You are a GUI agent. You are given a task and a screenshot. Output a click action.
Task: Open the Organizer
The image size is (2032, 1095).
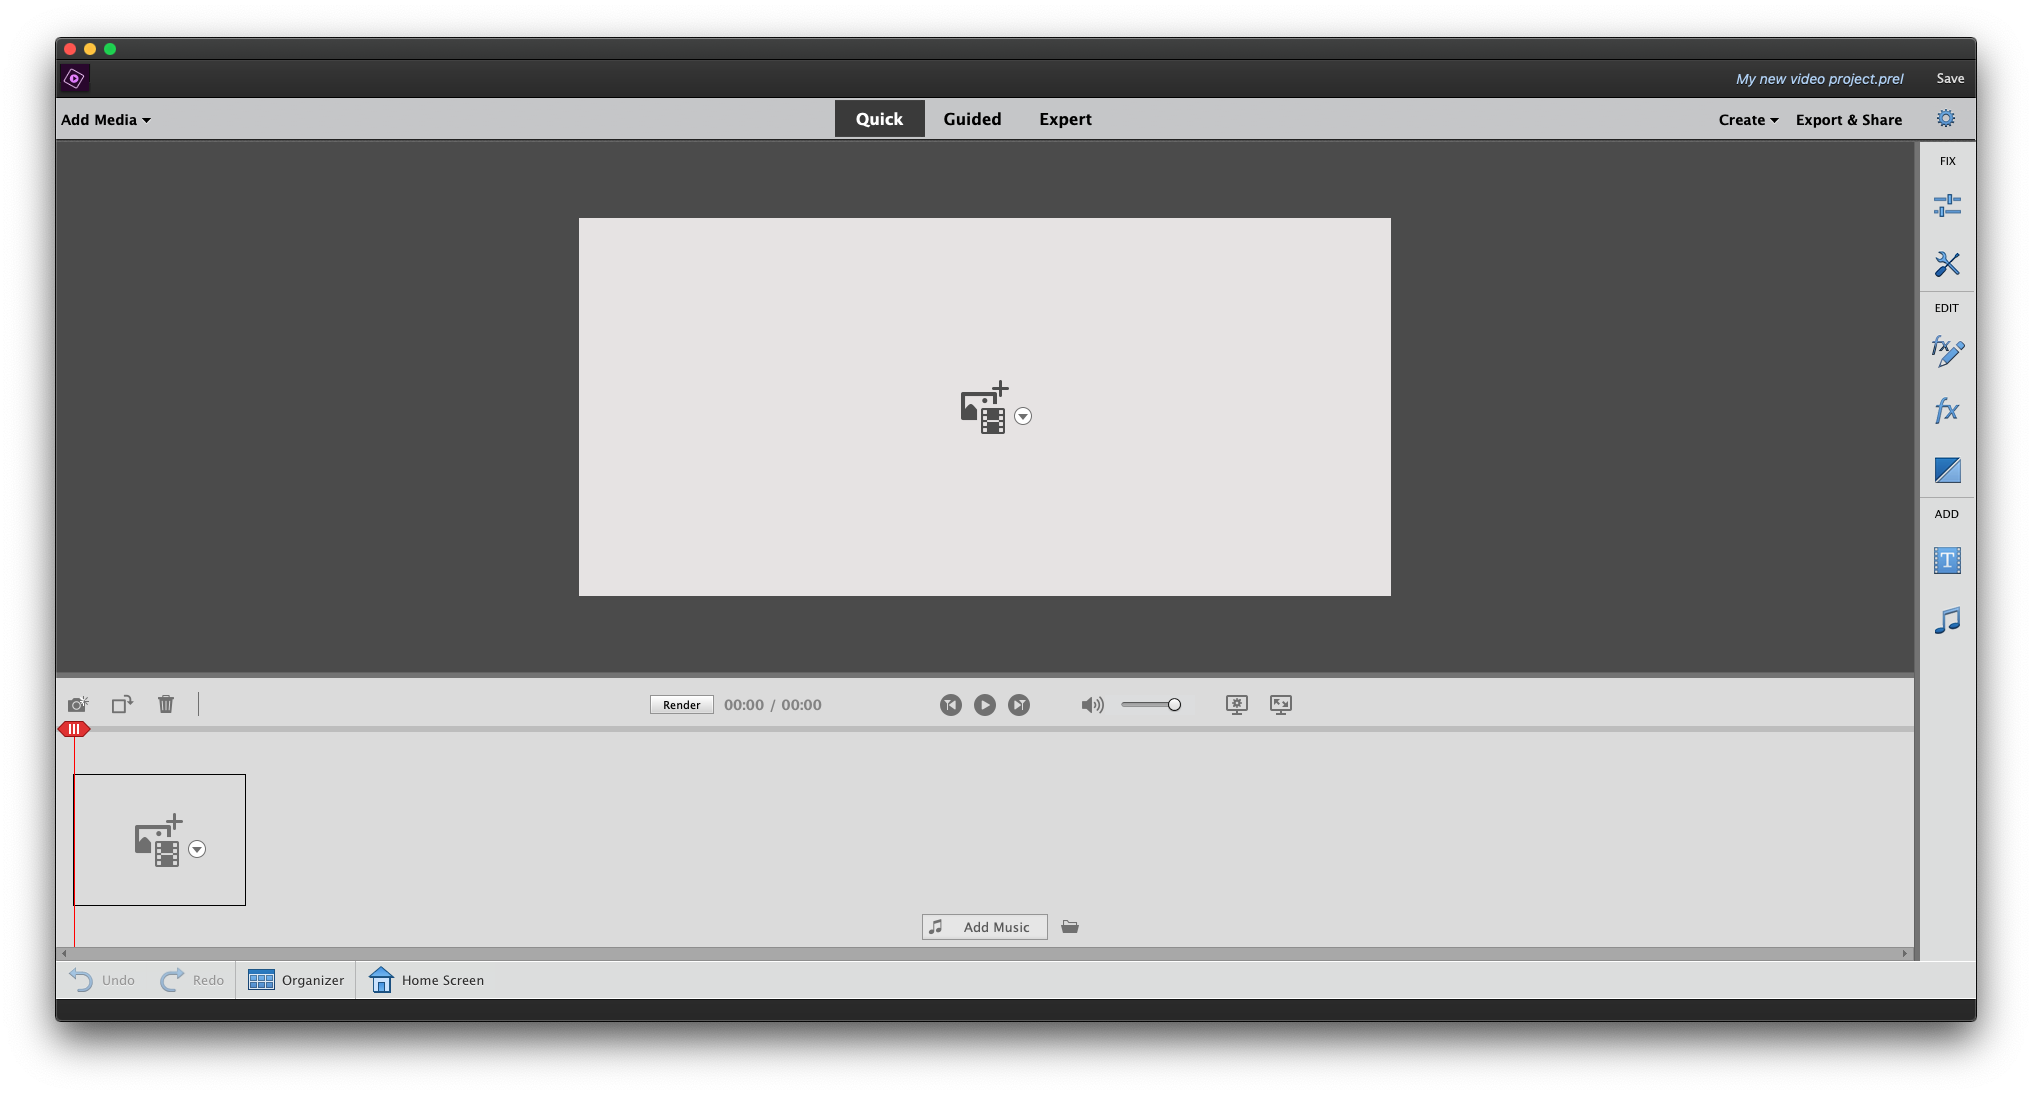[296, 980]
